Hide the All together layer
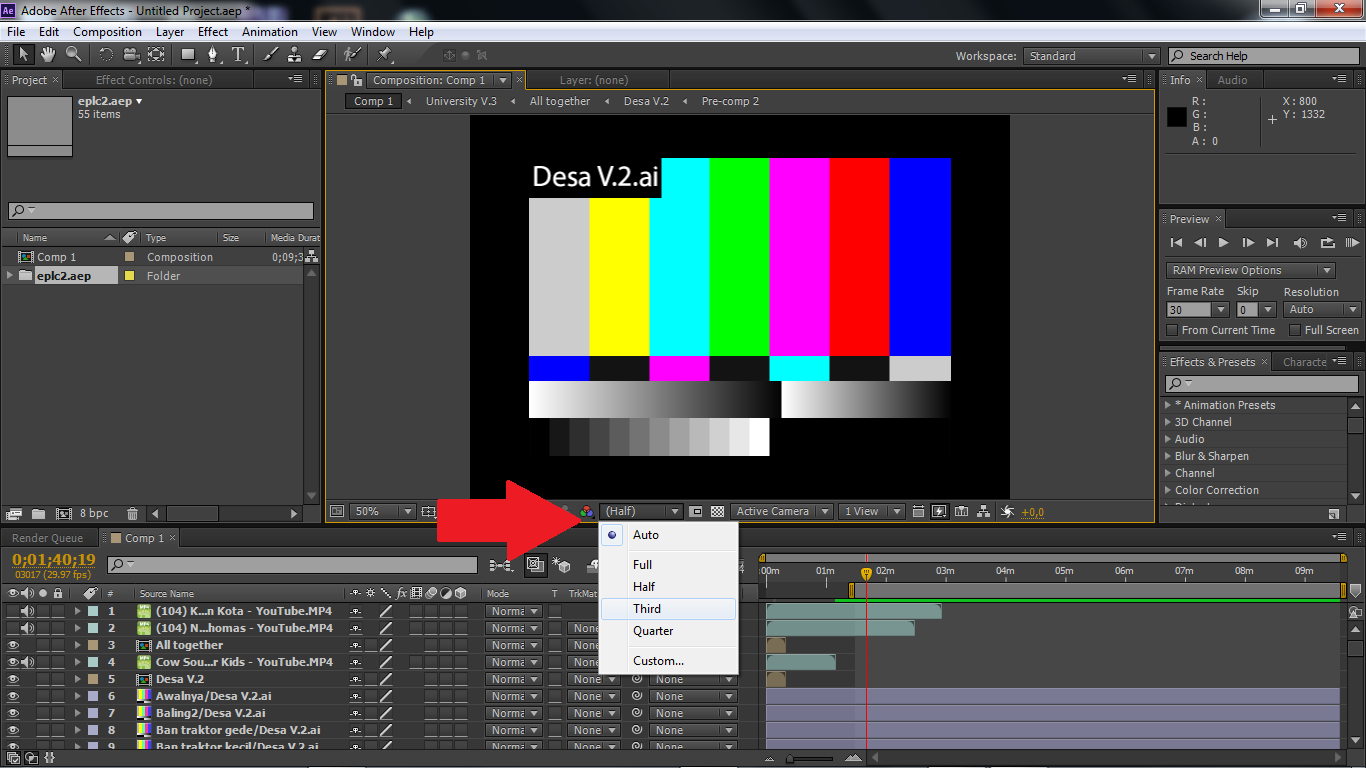Screen dimensions: 1366x768 click(13, 645)
